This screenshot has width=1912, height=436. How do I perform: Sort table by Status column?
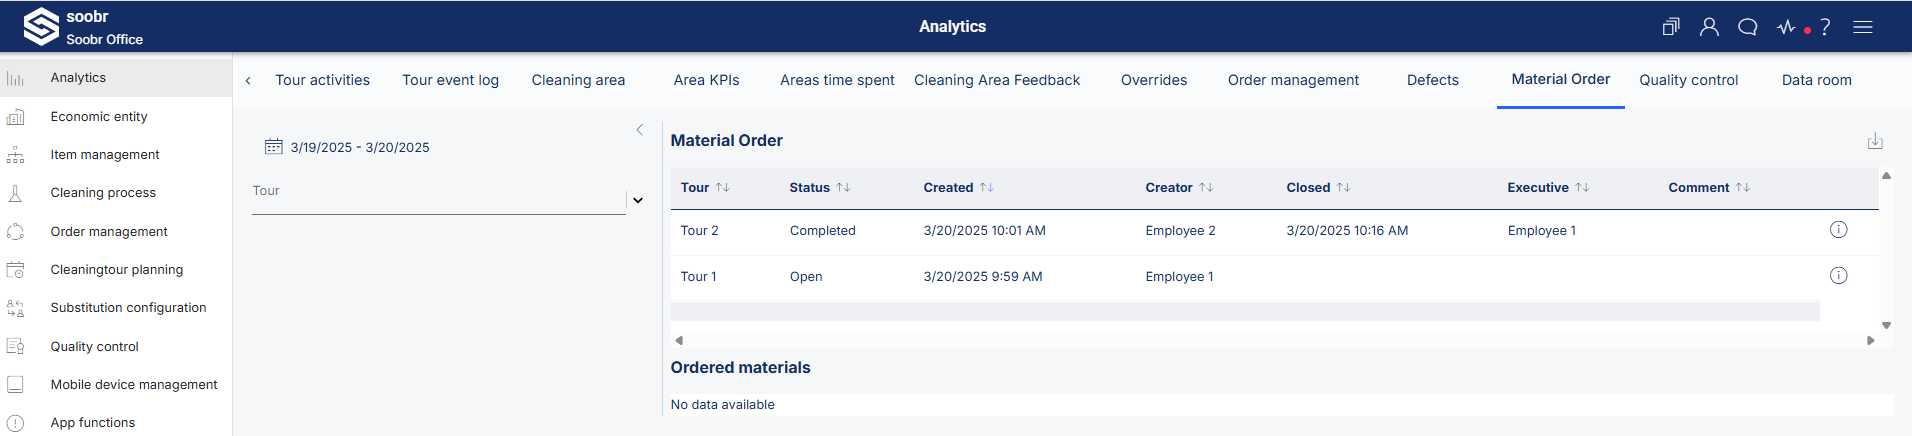[819, 187]
